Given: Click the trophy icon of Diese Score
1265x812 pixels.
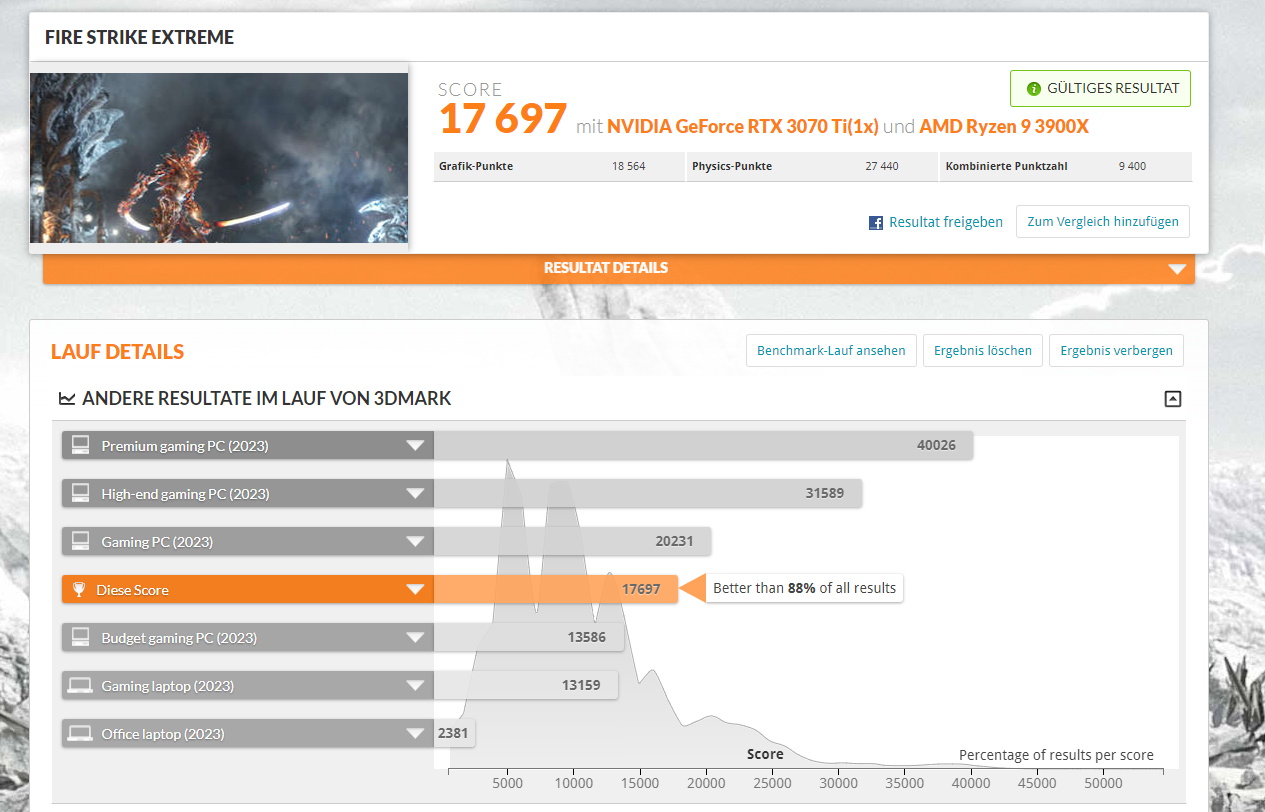Looking at the screenshot, I should coord(80,589).
